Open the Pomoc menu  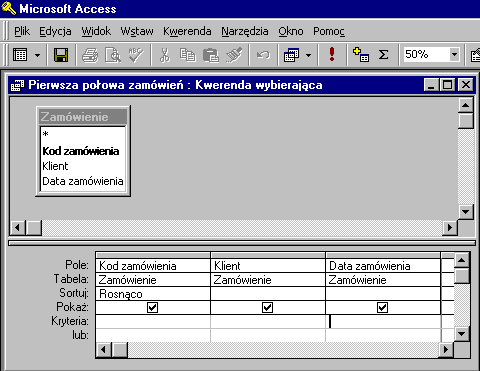[329, 31]
